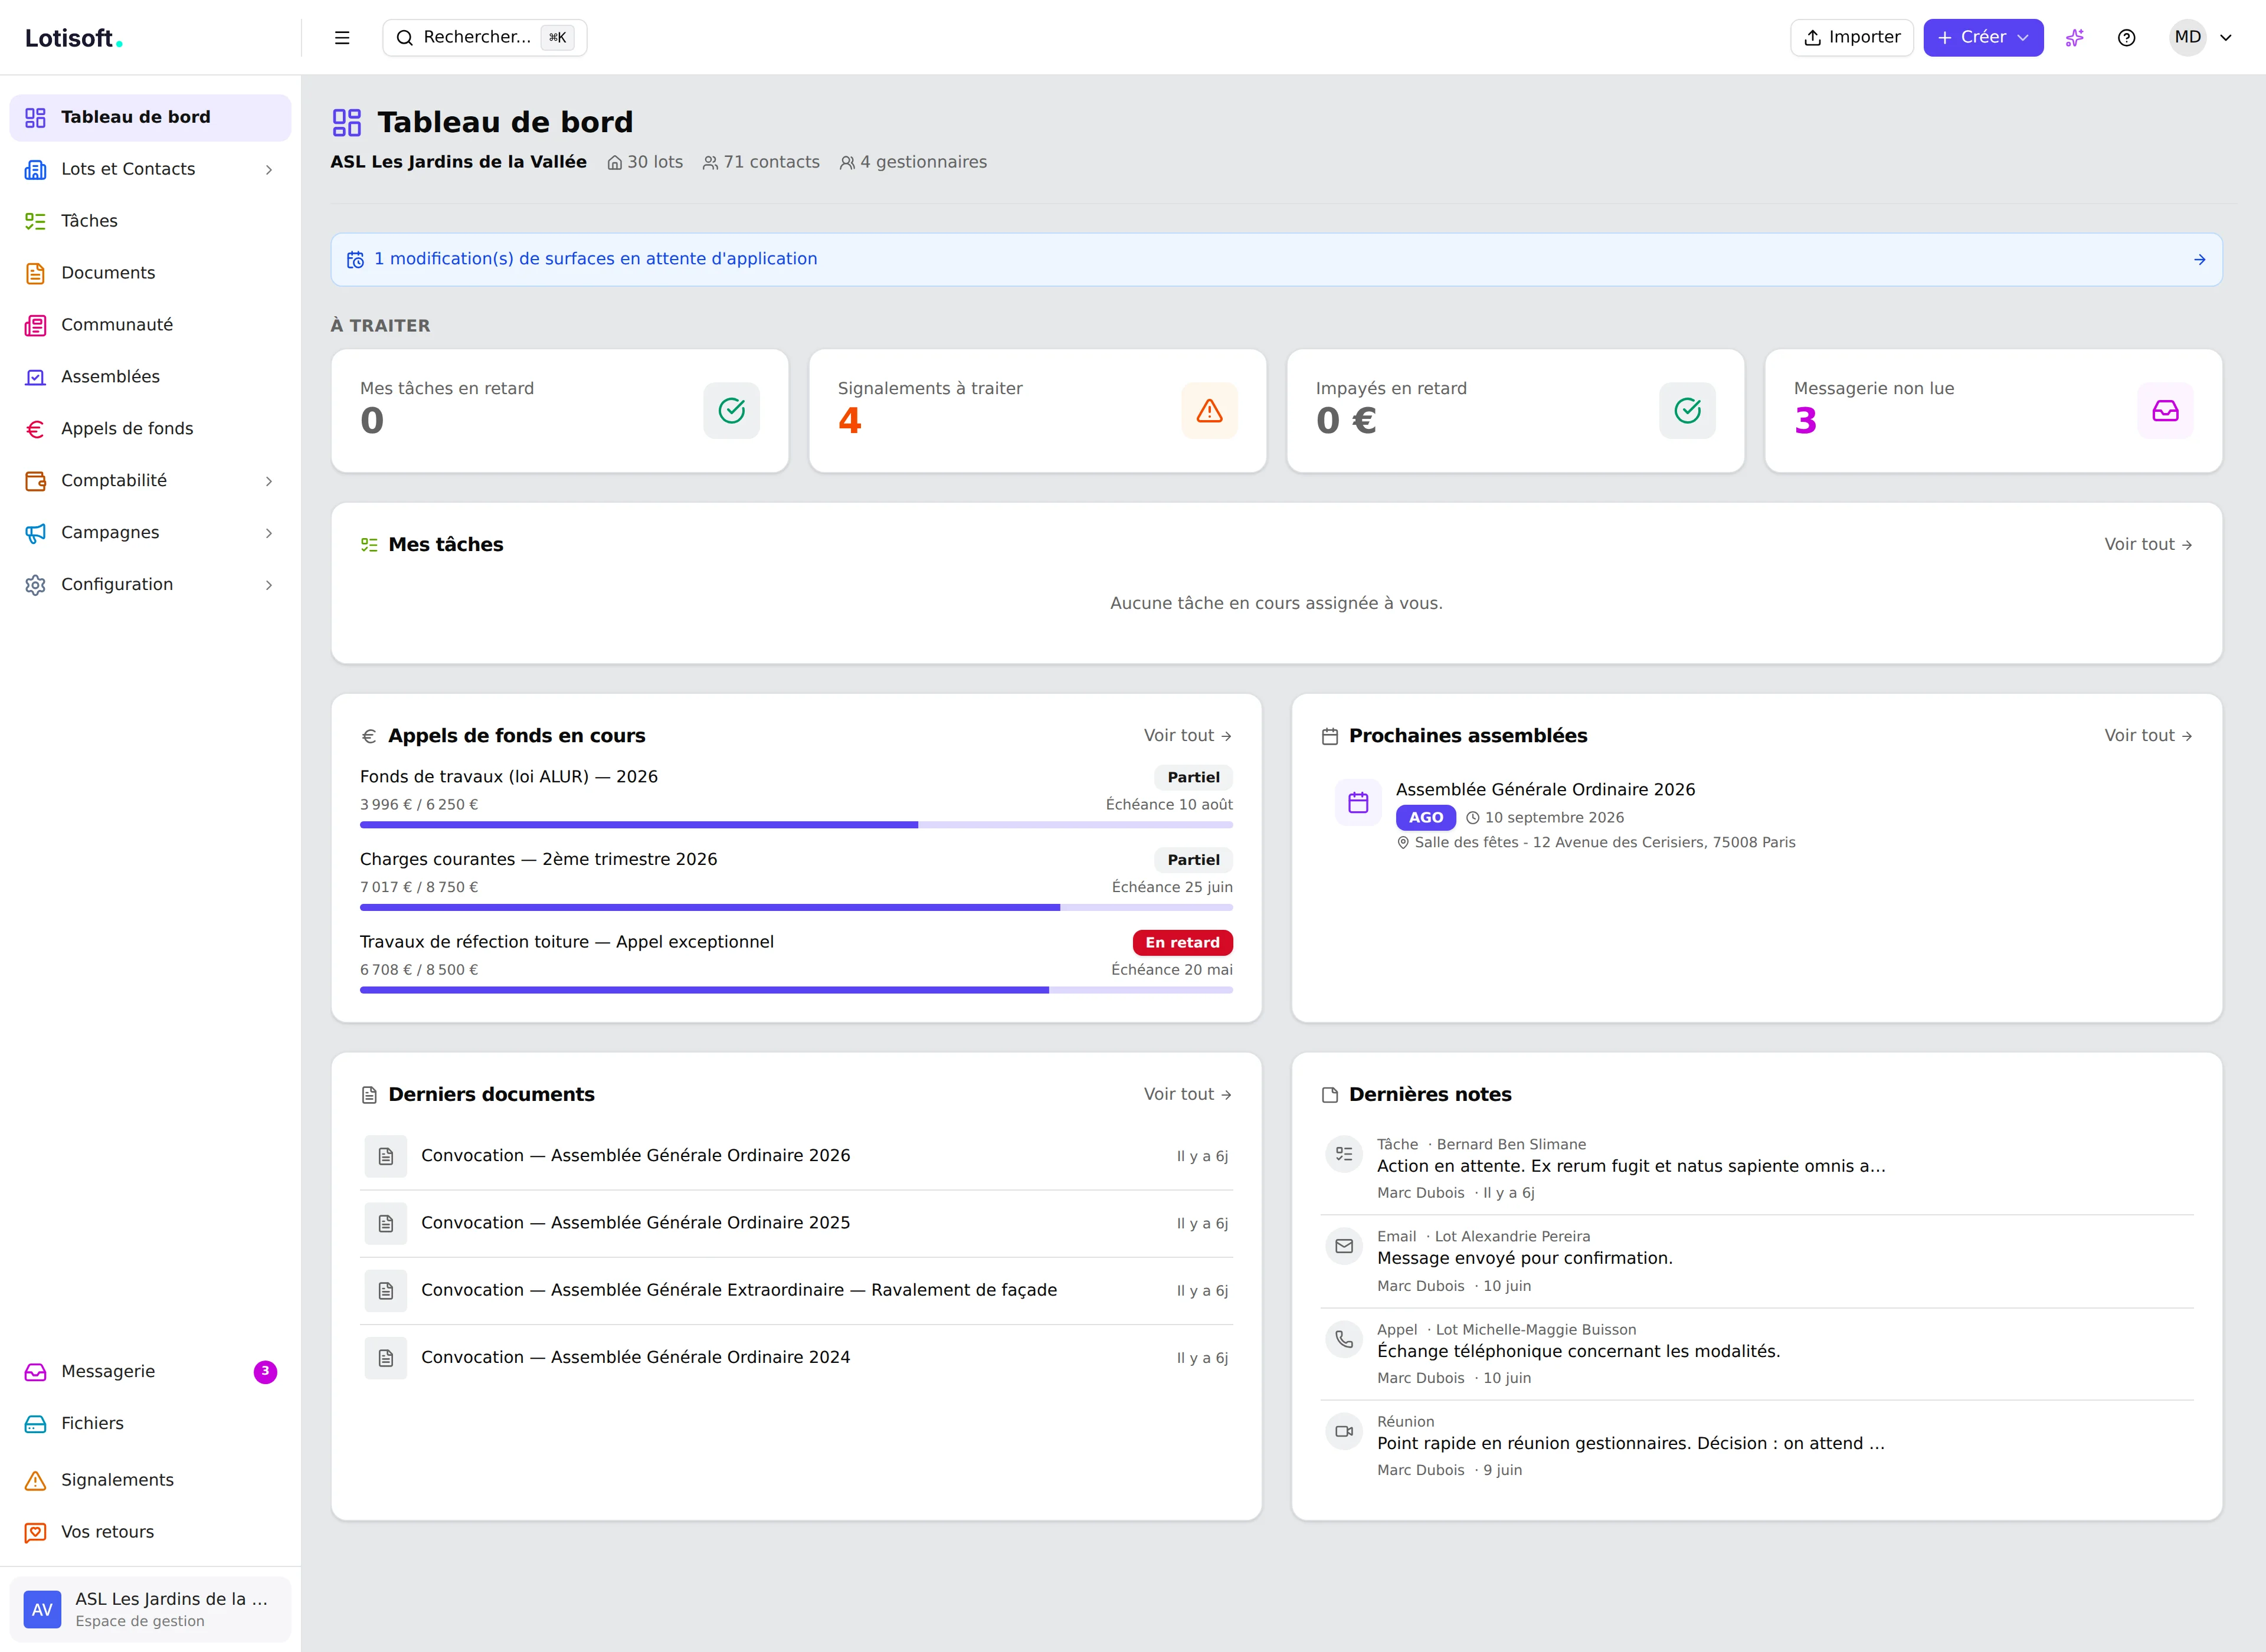This screenshot has width=2266, height=1652.
Task: Click the document icon for Ravalement de façade convocation
Action: pos(386,1291)
